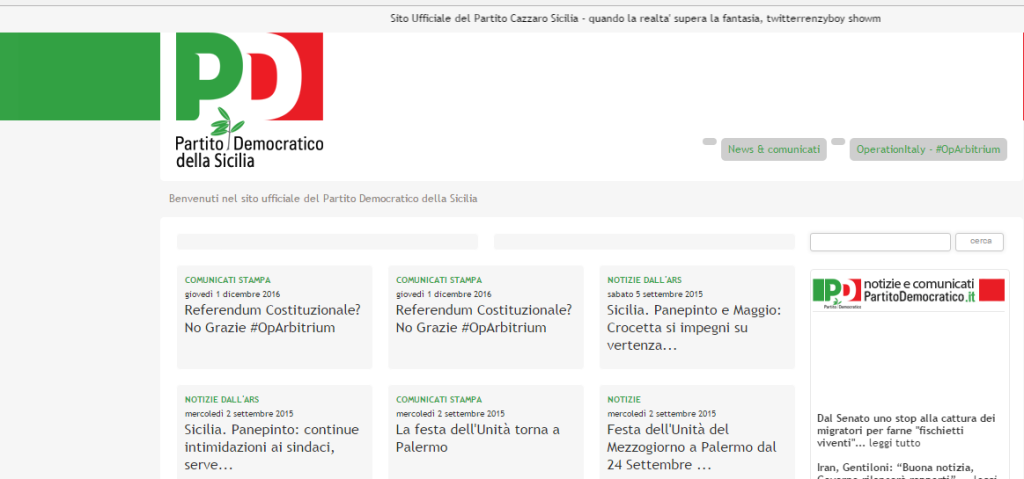The image size is (1024, 479).
Task: Open the OperationItaly - #OpArbitrium menu
Action: tap(928, 150)
